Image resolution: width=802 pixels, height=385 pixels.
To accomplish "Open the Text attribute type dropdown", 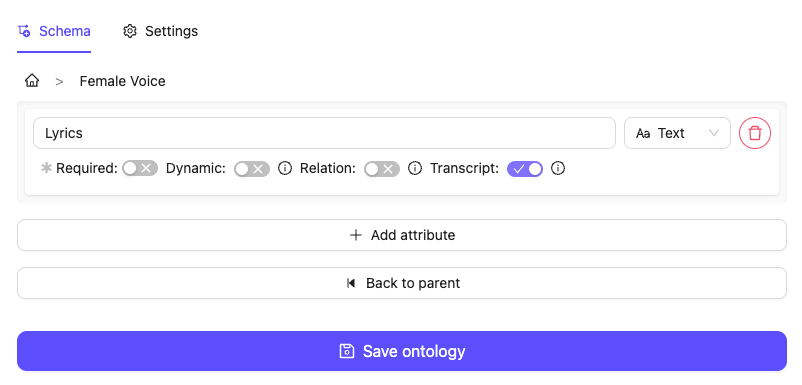I will (677, 133).
